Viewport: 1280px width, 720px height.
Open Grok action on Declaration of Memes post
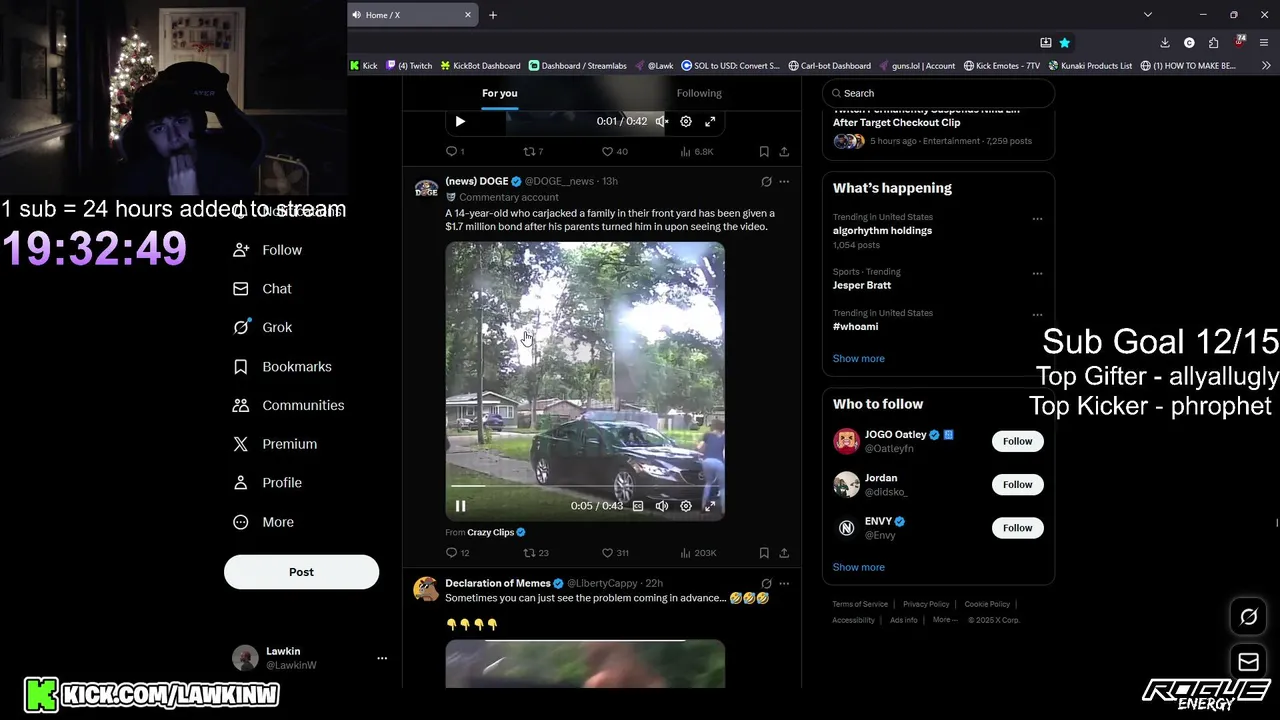[766, 583]
